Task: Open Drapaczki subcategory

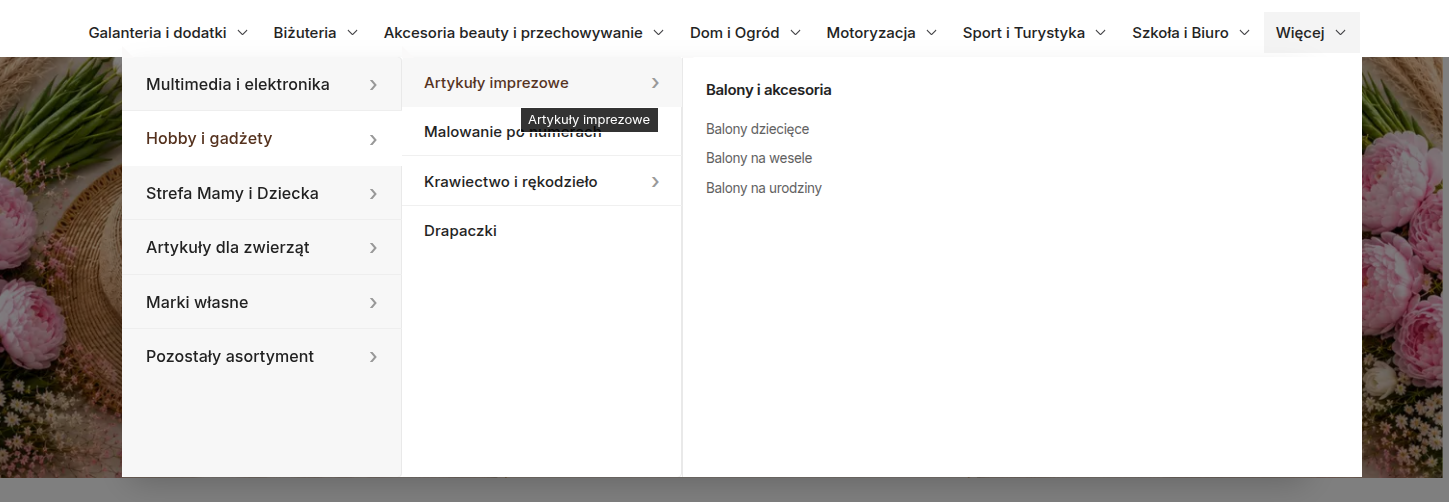Action: (x=542, y=231)
